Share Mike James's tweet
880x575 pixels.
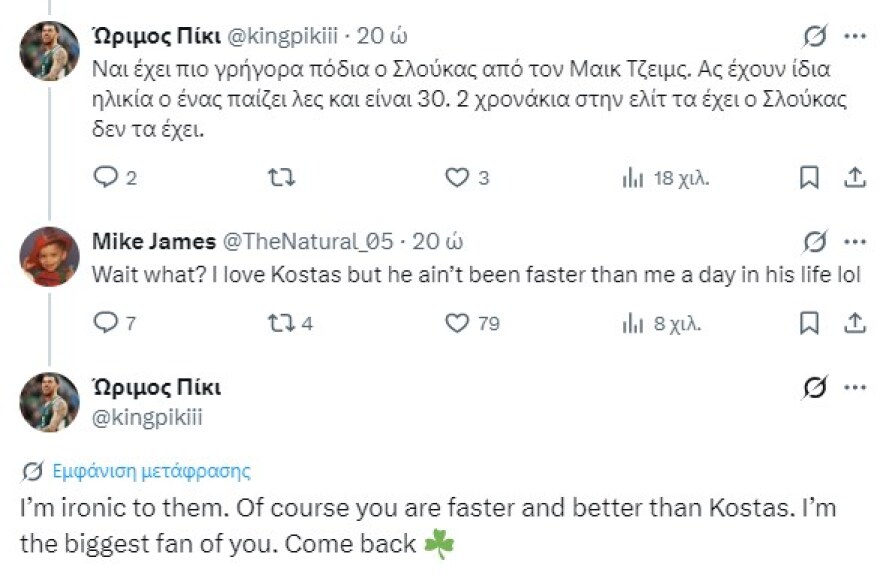pos(855,323)
